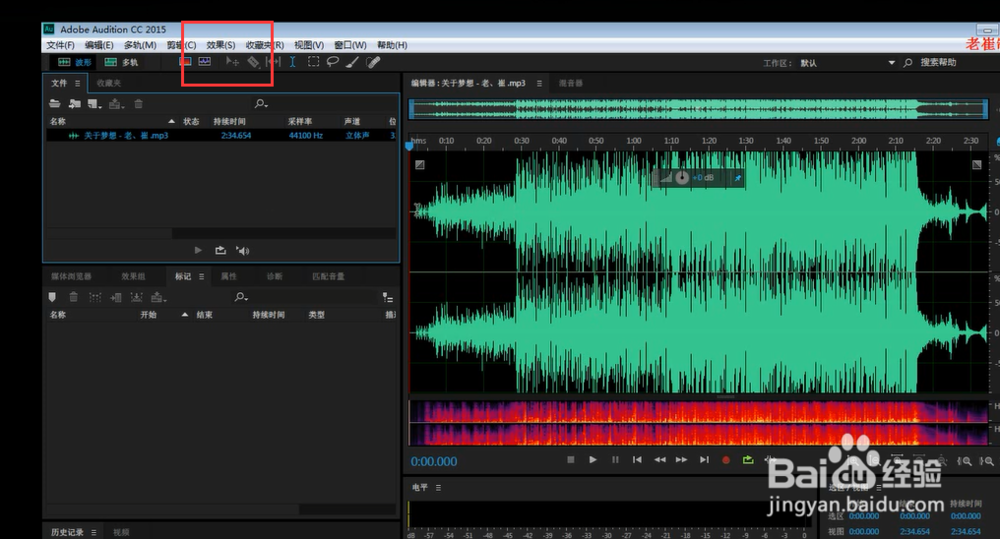Toggle auto-play speaker icon in Files panel
Screen dimensions: 1000x539
[242, 250]
